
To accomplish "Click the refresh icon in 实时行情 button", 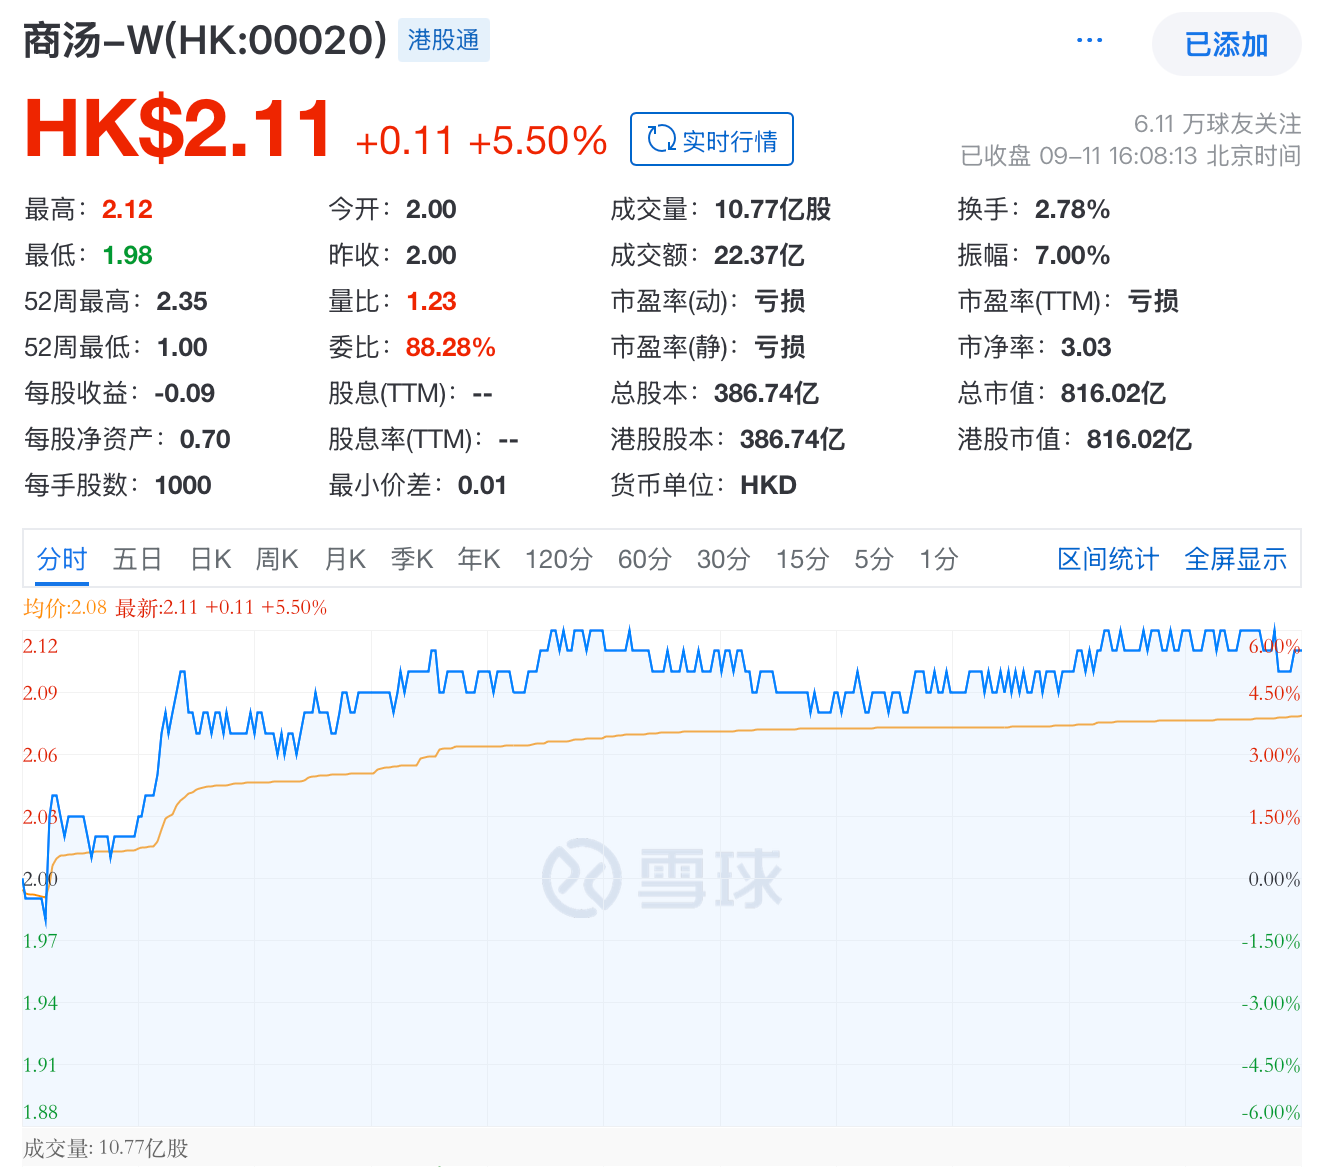I will (x=660, y=139).
